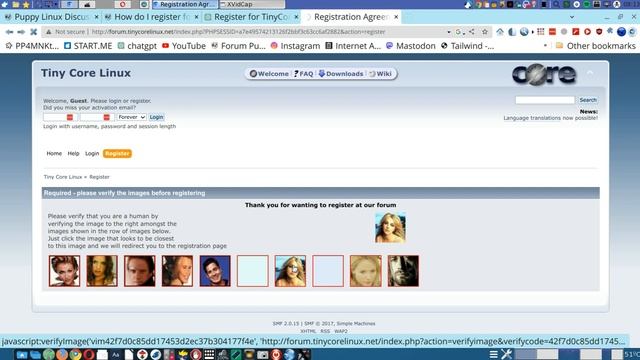Share this page via the share icon

[472, 32]
